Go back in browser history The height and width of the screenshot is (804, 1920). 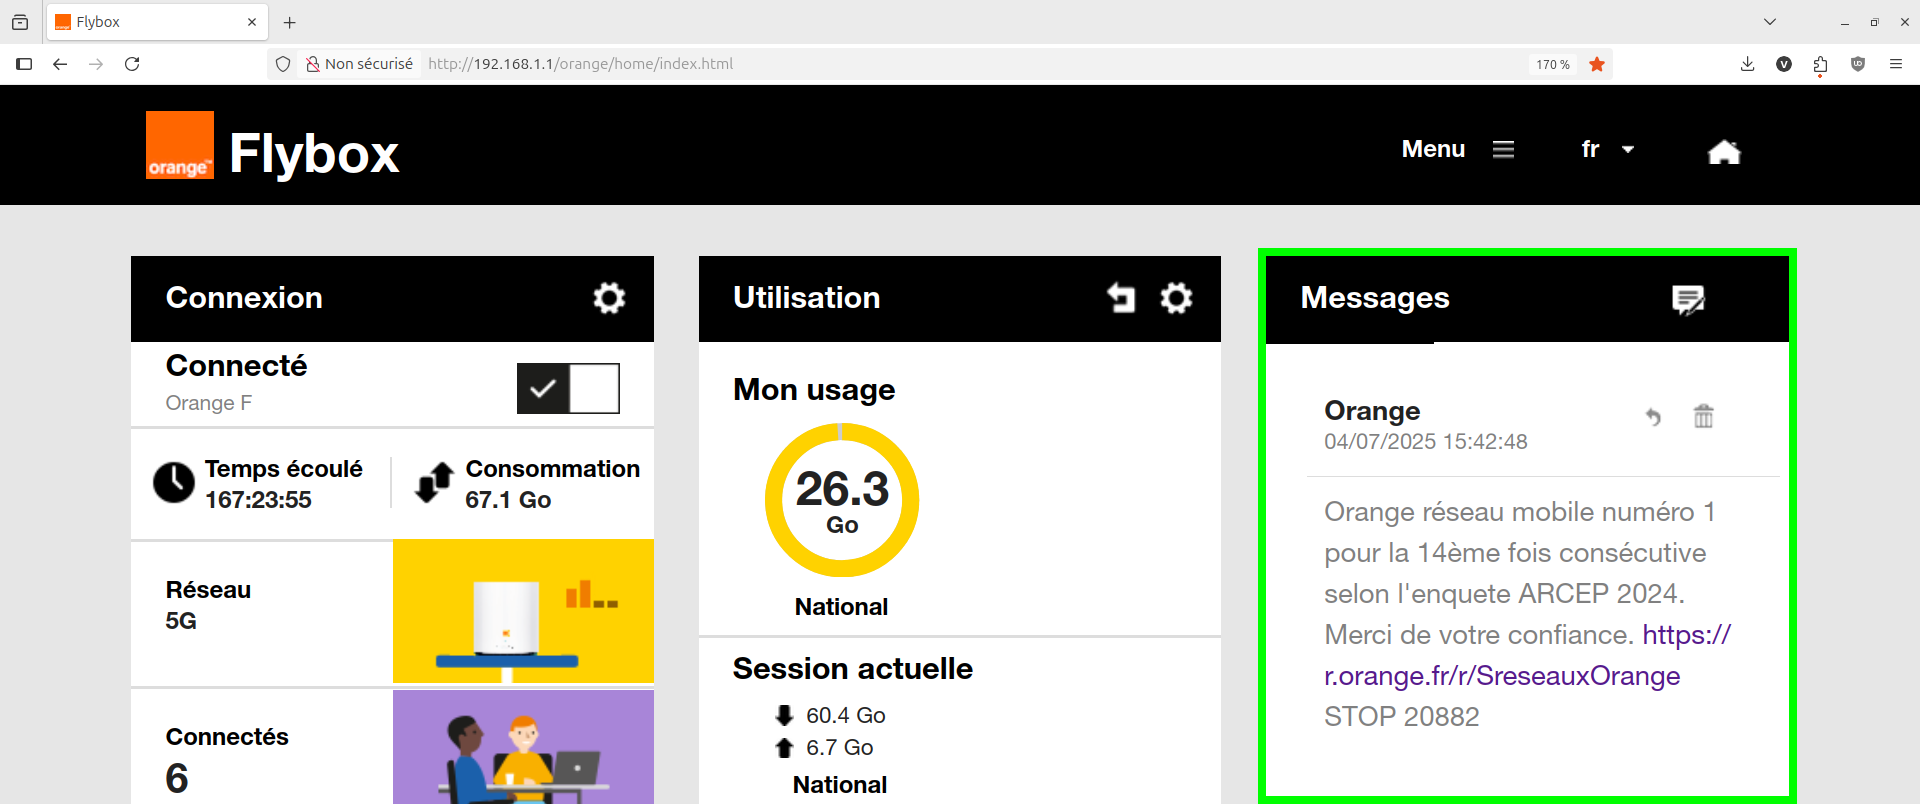click(x=60, y=64)
